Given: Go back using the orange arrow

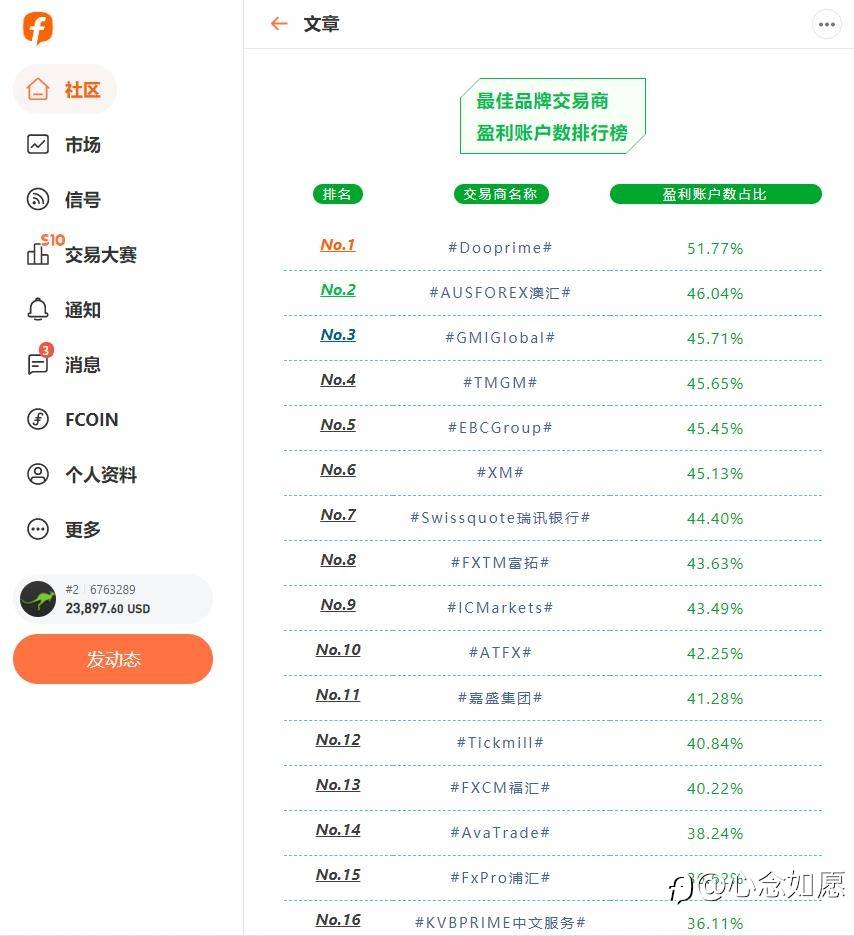Looking at the screenshot, I should [x=279, y=24].
